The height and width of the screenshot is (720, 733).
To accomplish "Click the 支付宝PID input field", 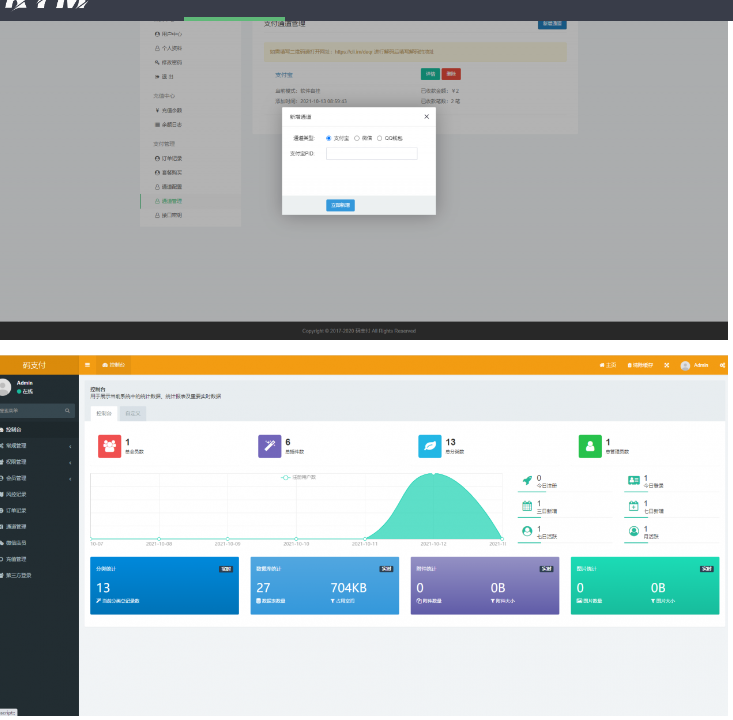I will 371,154.
